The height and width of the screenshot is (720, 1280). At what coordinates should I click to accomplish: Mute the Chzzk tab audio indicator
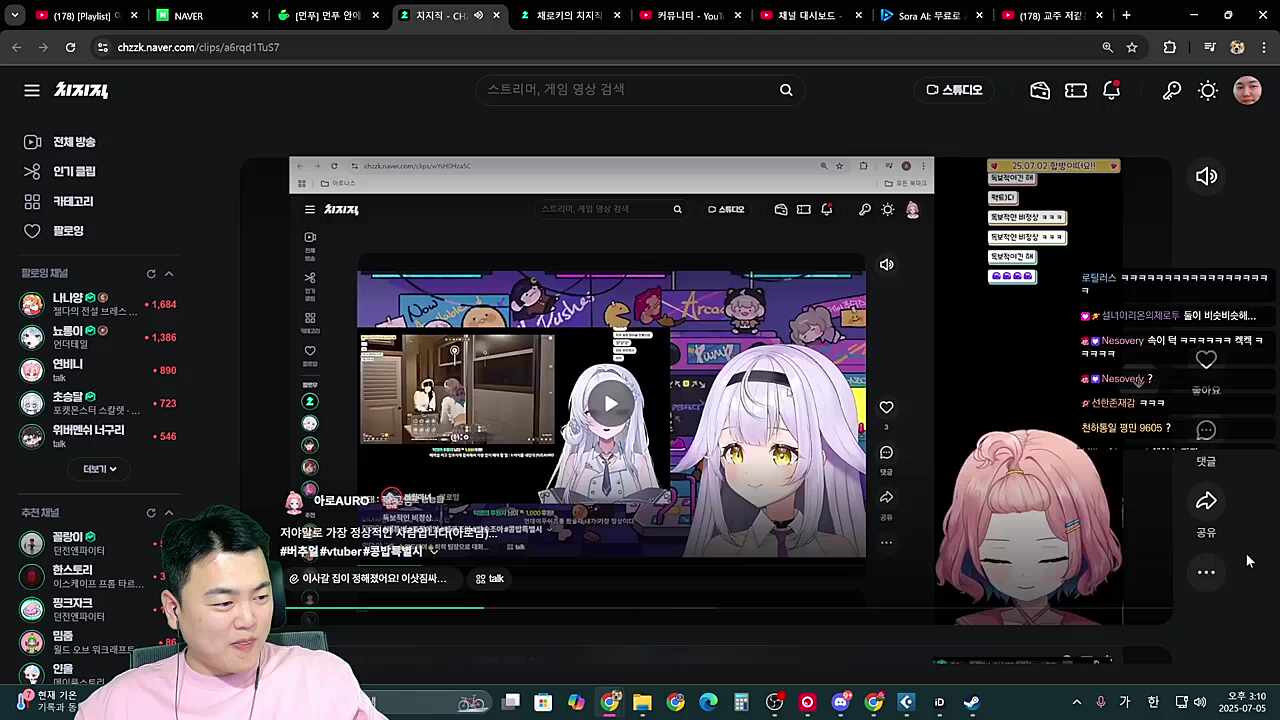pyautogui.click(x=478, y=16)
